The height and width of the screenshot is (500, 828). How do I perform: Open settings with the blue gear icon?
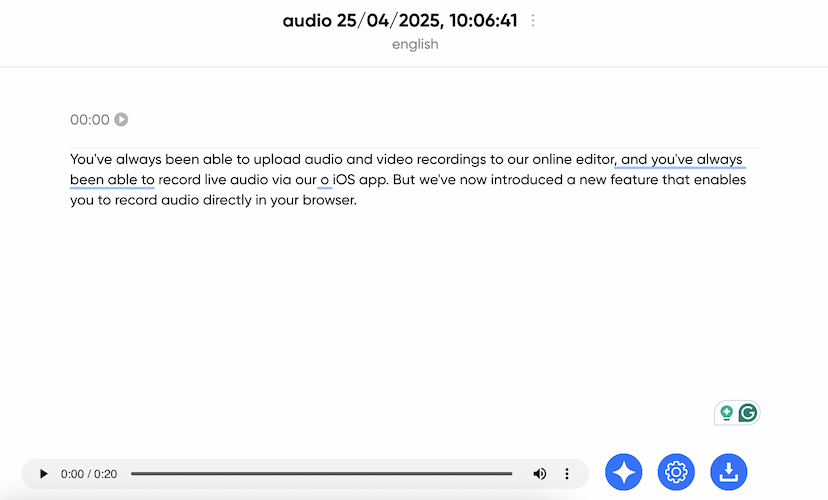tap(676, 472)
